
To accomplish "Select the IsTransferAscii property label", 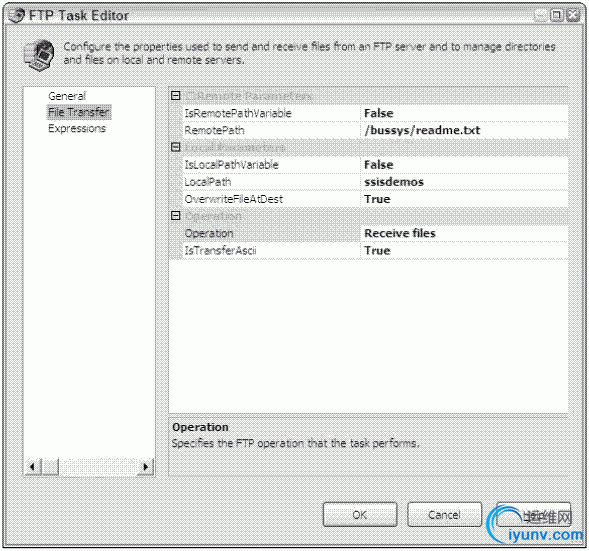I will coord(220,251).
